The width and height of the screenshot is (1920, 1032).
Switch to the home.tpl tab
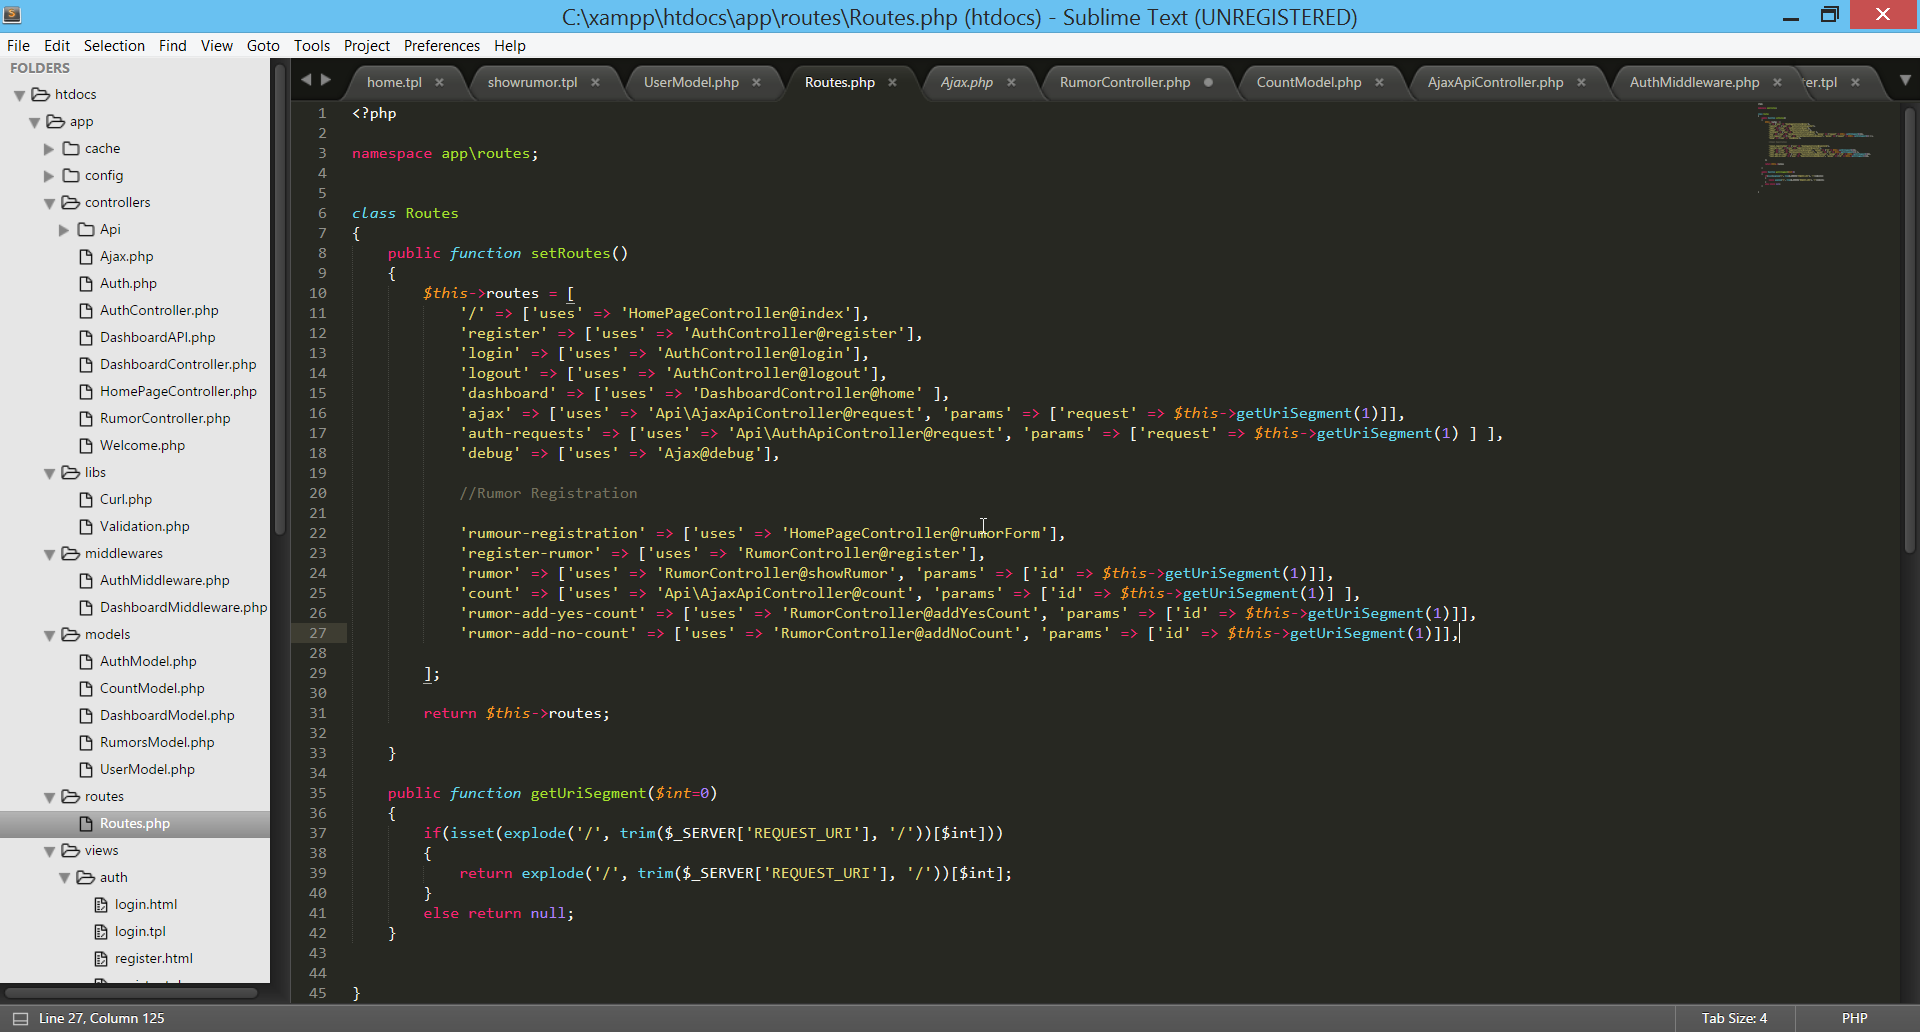pos(394,82)
